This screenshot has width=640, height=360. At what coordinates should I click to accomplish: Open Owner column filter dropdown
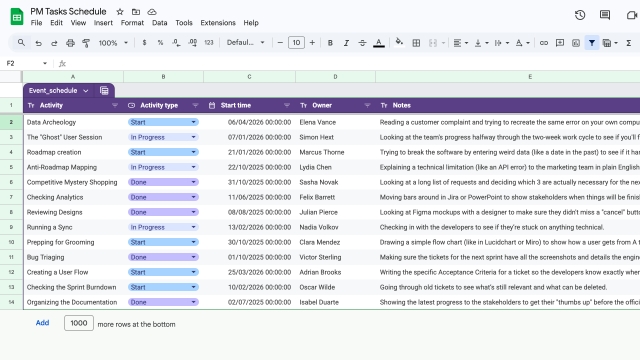367,105
